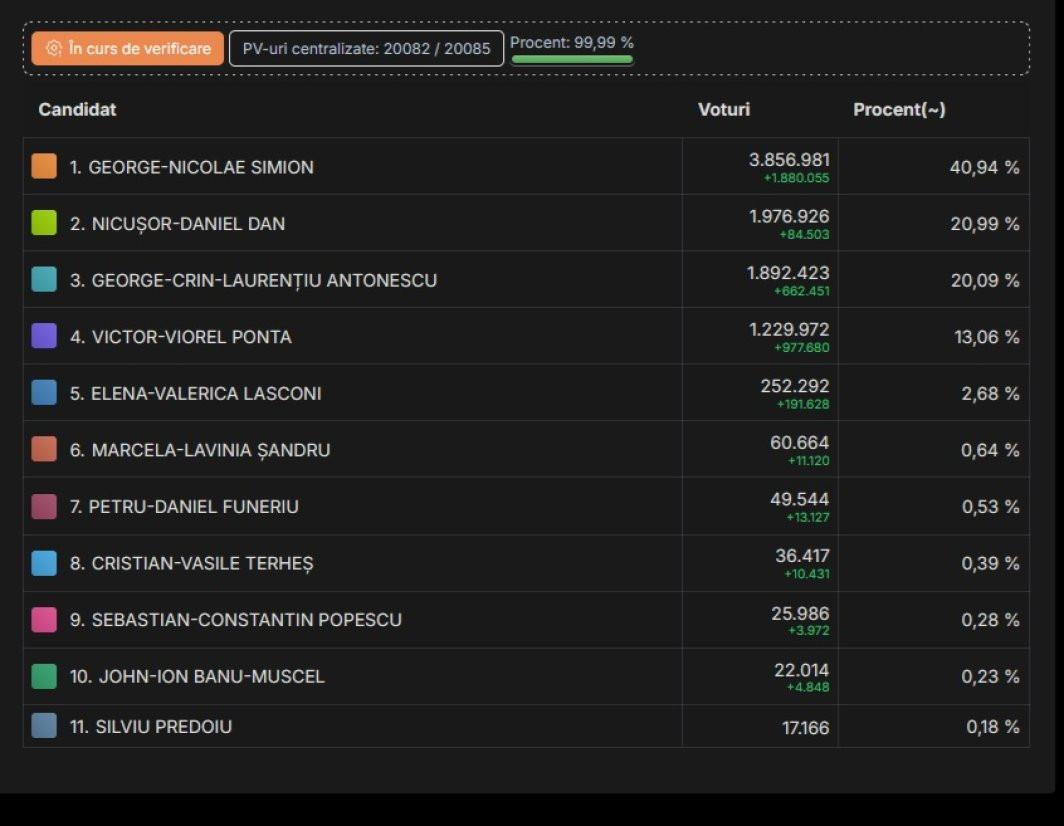Click the gear icon in verification badge
Screen dimensions: 1064x826
coord(54,48)
